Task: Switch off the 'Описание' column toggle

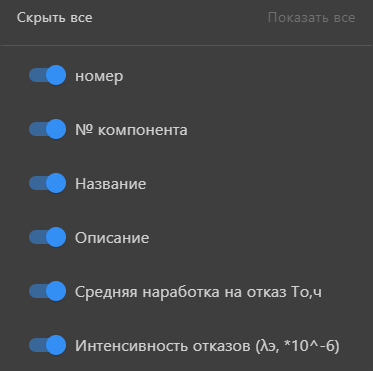Action: tap(47, 237)
